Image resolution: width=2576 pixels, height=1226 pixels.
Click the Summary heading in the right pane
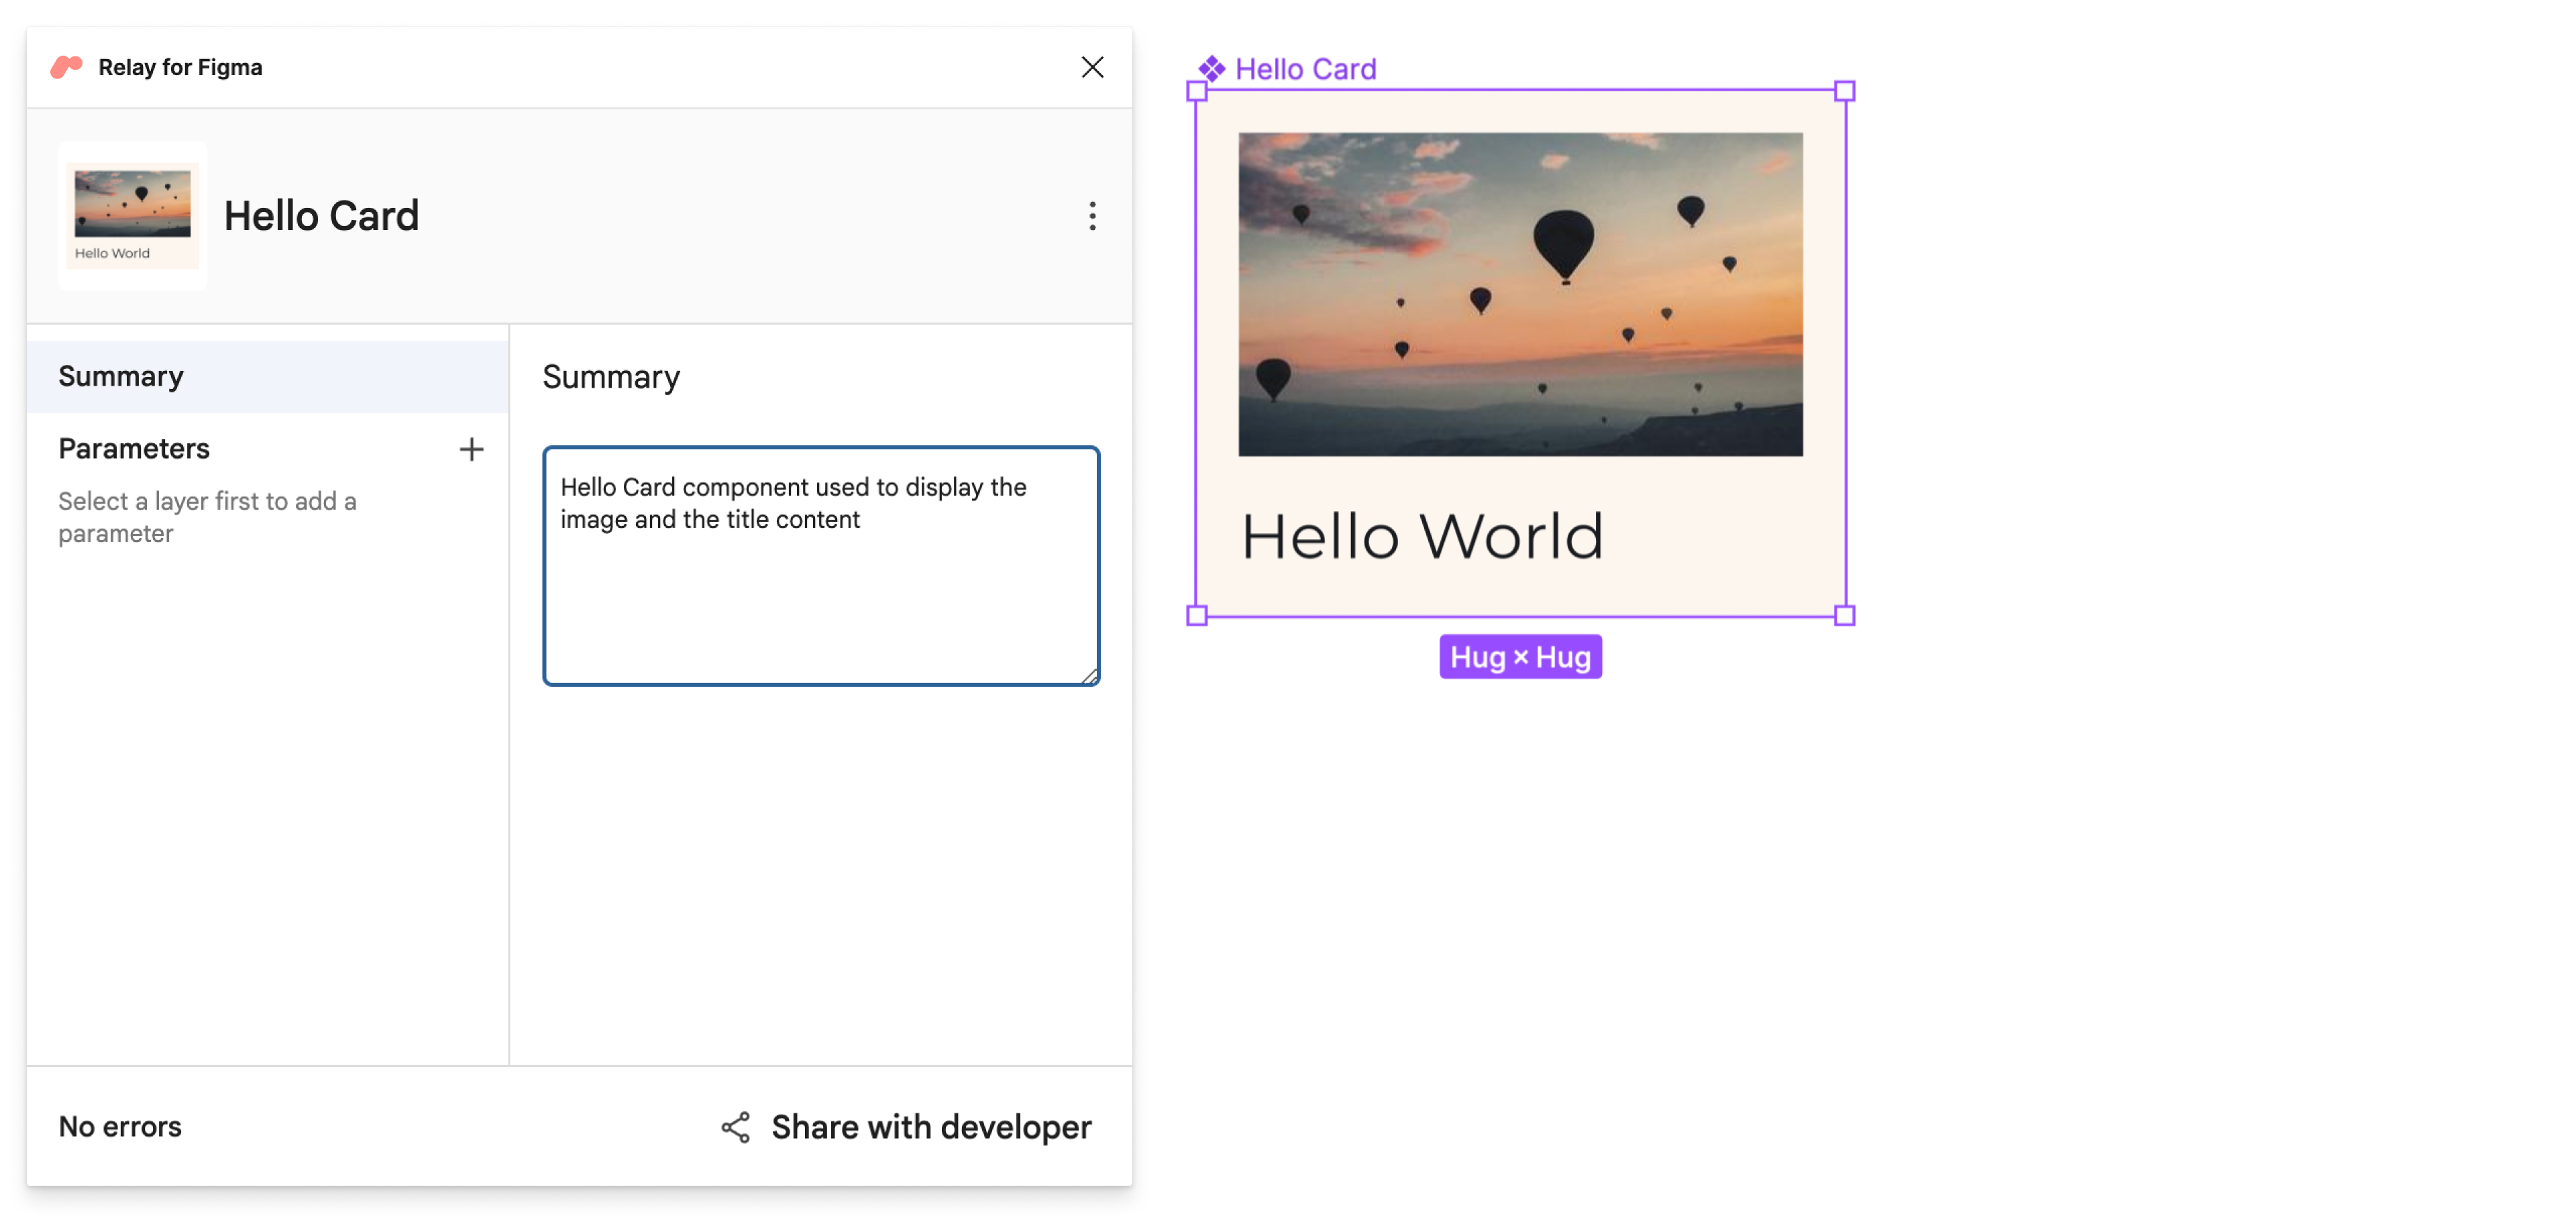pyautogui.click(x=611, y=377)
